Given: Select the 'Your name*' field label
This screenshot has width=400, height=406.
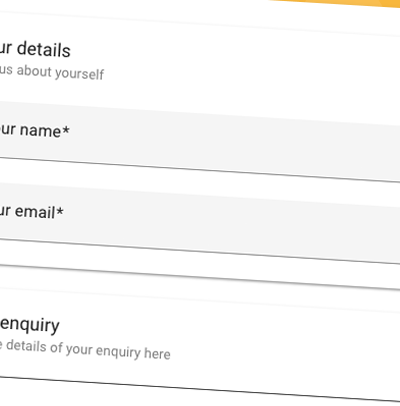Looking at the screenshot, I should [x=33, y=130].
